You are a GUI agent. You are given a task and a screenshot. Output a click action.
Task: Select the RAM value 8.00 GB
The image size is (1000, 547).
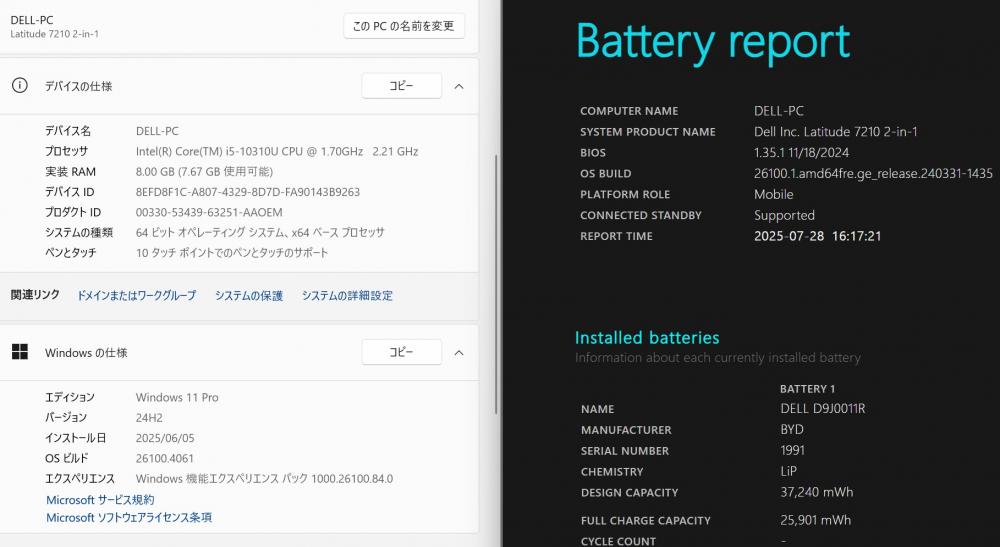(x=204, y=171)
